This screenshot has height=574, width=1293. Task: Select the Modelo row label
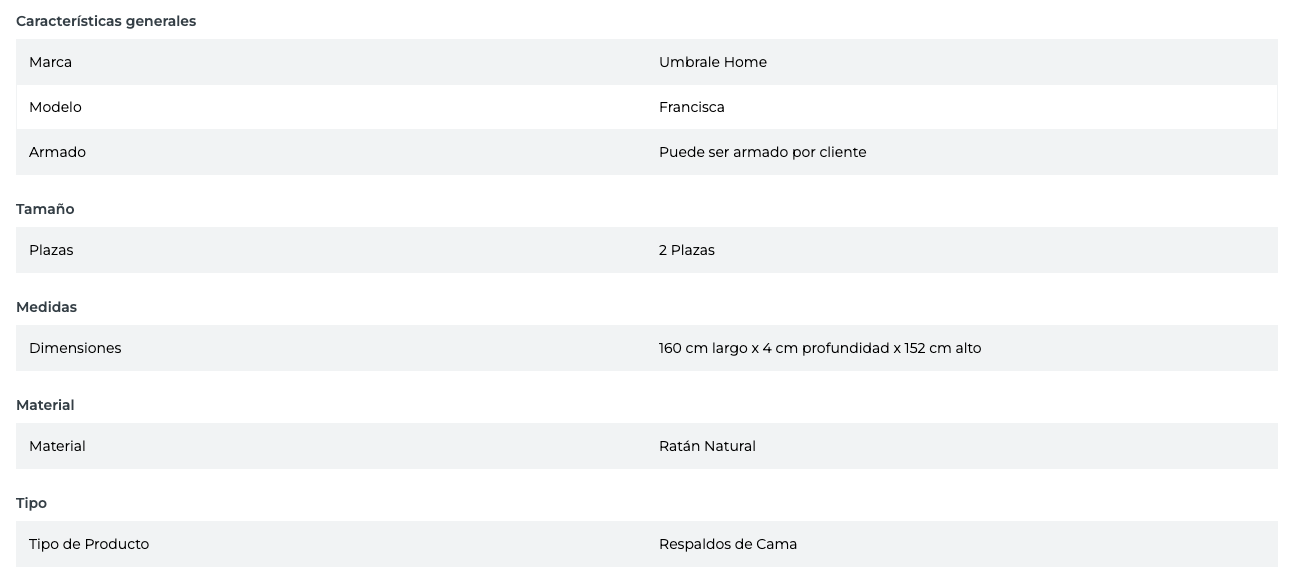pyautogui.click(x=55, y=107)
